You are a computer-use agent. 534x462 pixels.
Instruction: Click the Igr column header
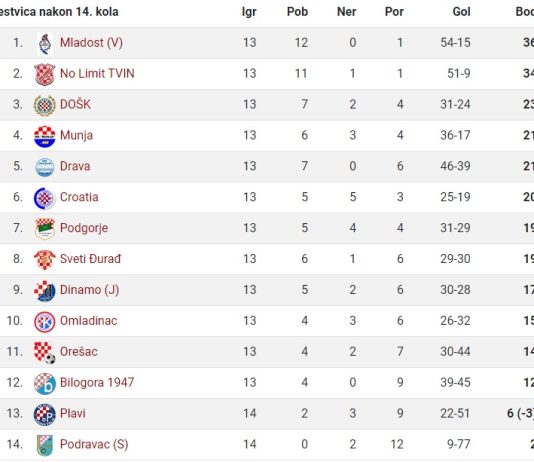249,12
